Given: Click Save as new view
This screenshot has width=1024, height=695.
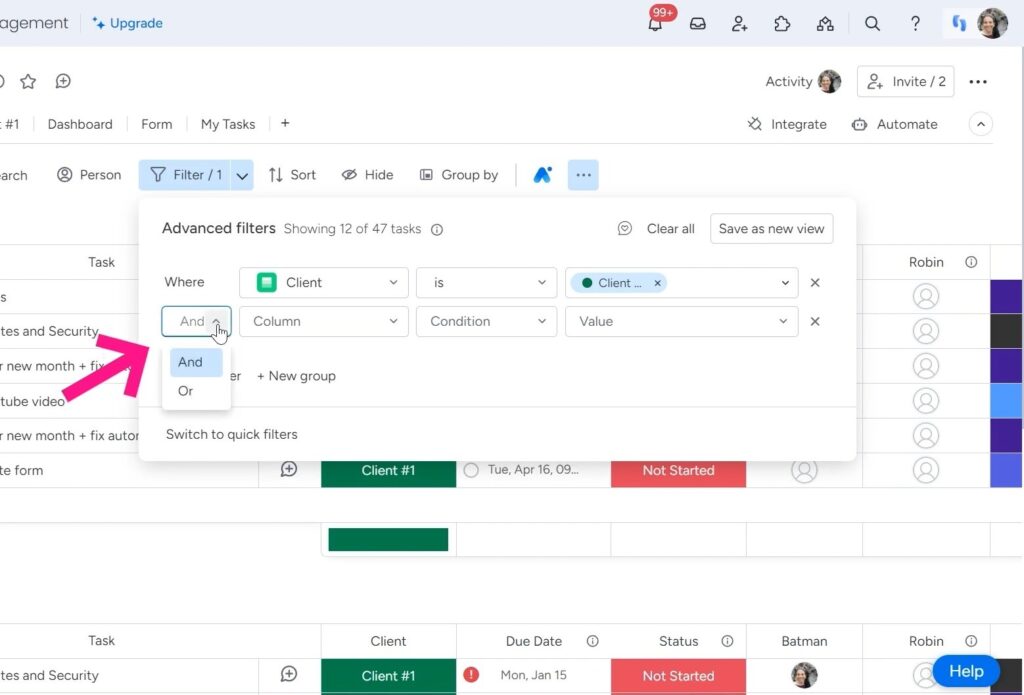Looking at the screenshot, I should pyautogui.click(x=771, y=228).
